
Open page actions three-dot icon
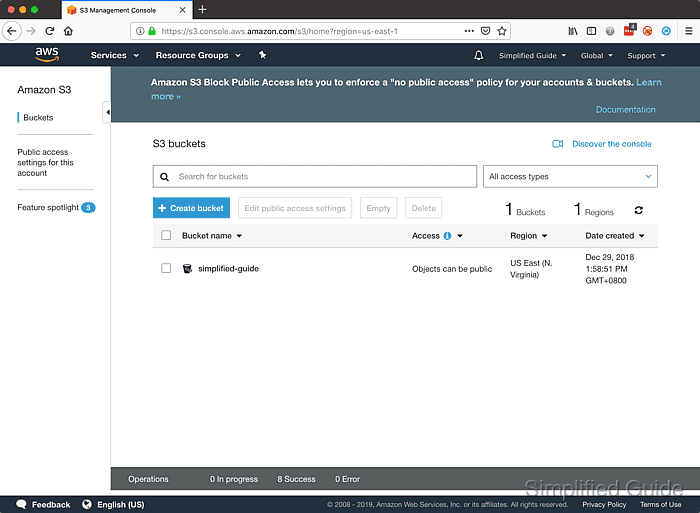pyautogui.click(x=469, y=31)
